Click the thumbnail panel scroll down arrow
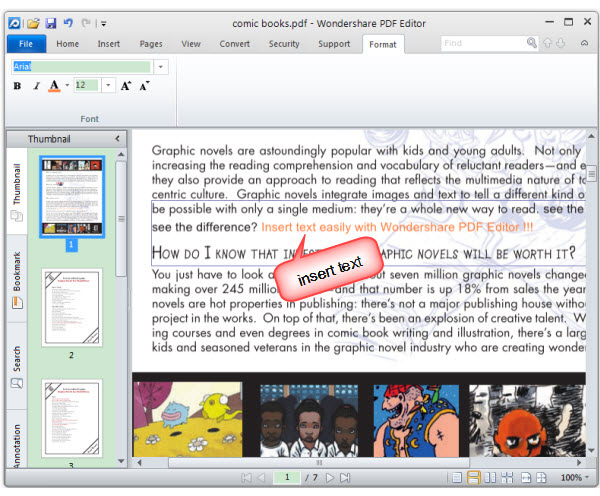Image resolution: width=600 pixels, height=496 pixels. coord(121,461)
